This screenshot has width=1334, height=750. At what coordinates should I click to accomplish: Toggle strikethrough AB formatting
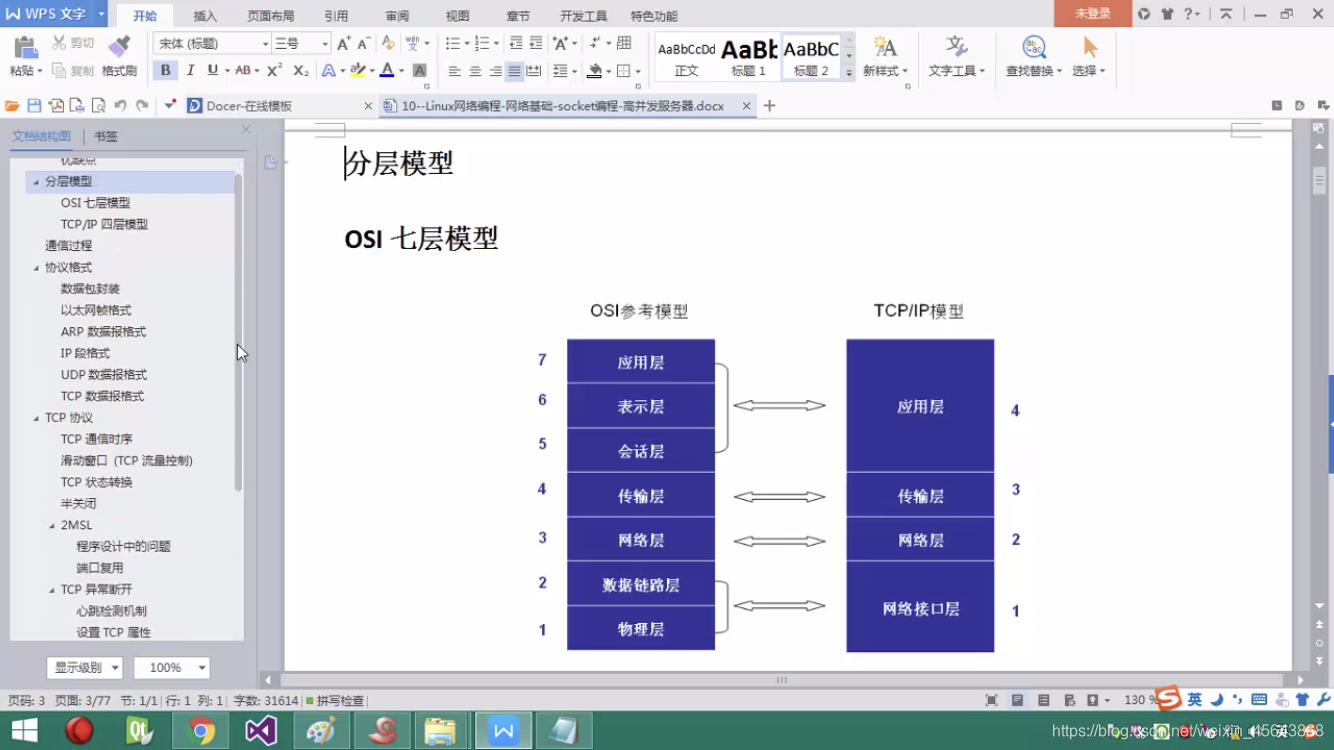point(242,70)
